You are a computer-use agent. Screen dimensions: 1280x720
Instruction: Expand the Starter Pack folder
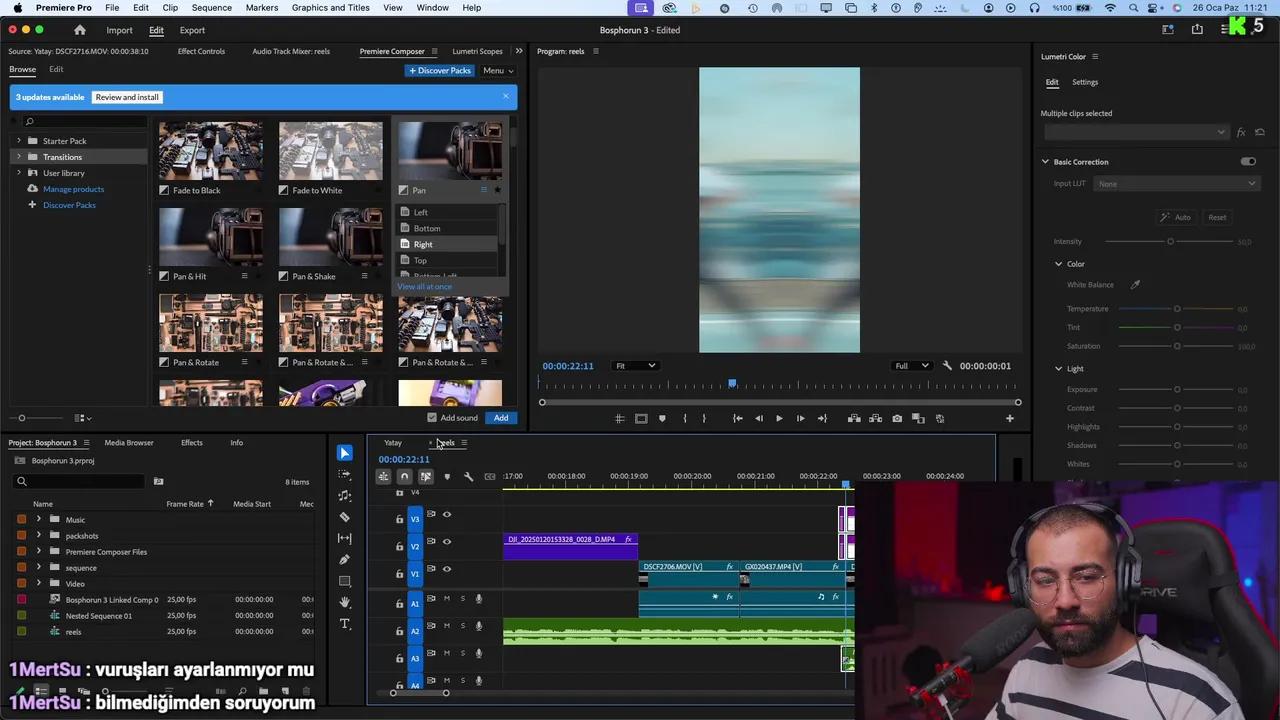click(x=18, y=141)
